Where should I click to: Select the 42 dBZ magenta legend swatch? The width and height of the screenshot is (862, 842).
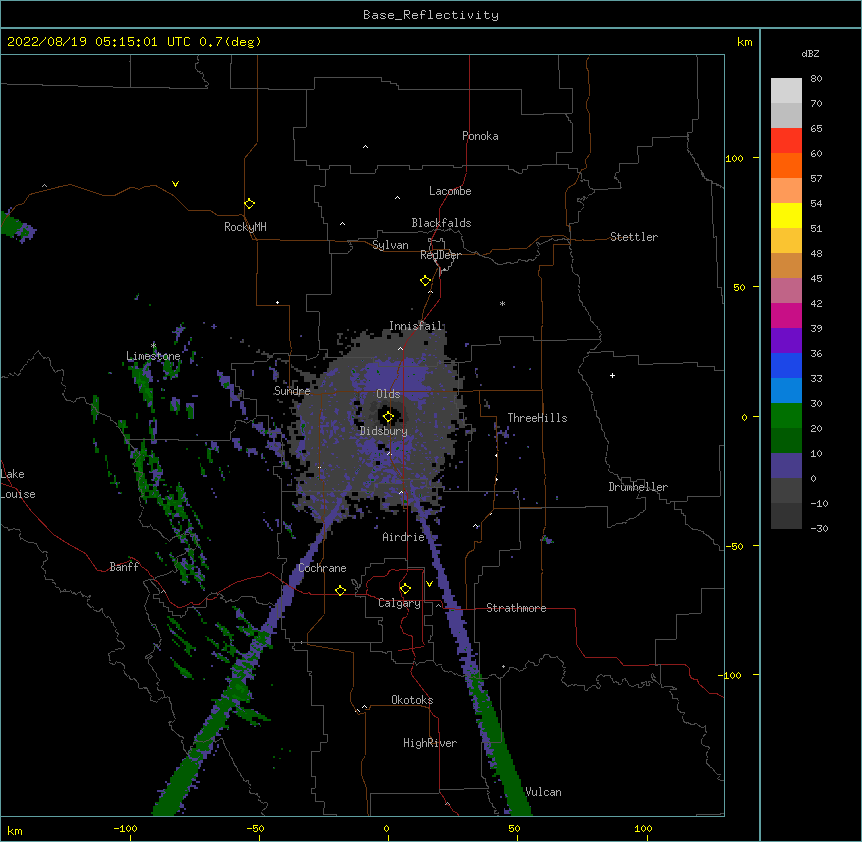pyautogui.click(x=786, y=315)
